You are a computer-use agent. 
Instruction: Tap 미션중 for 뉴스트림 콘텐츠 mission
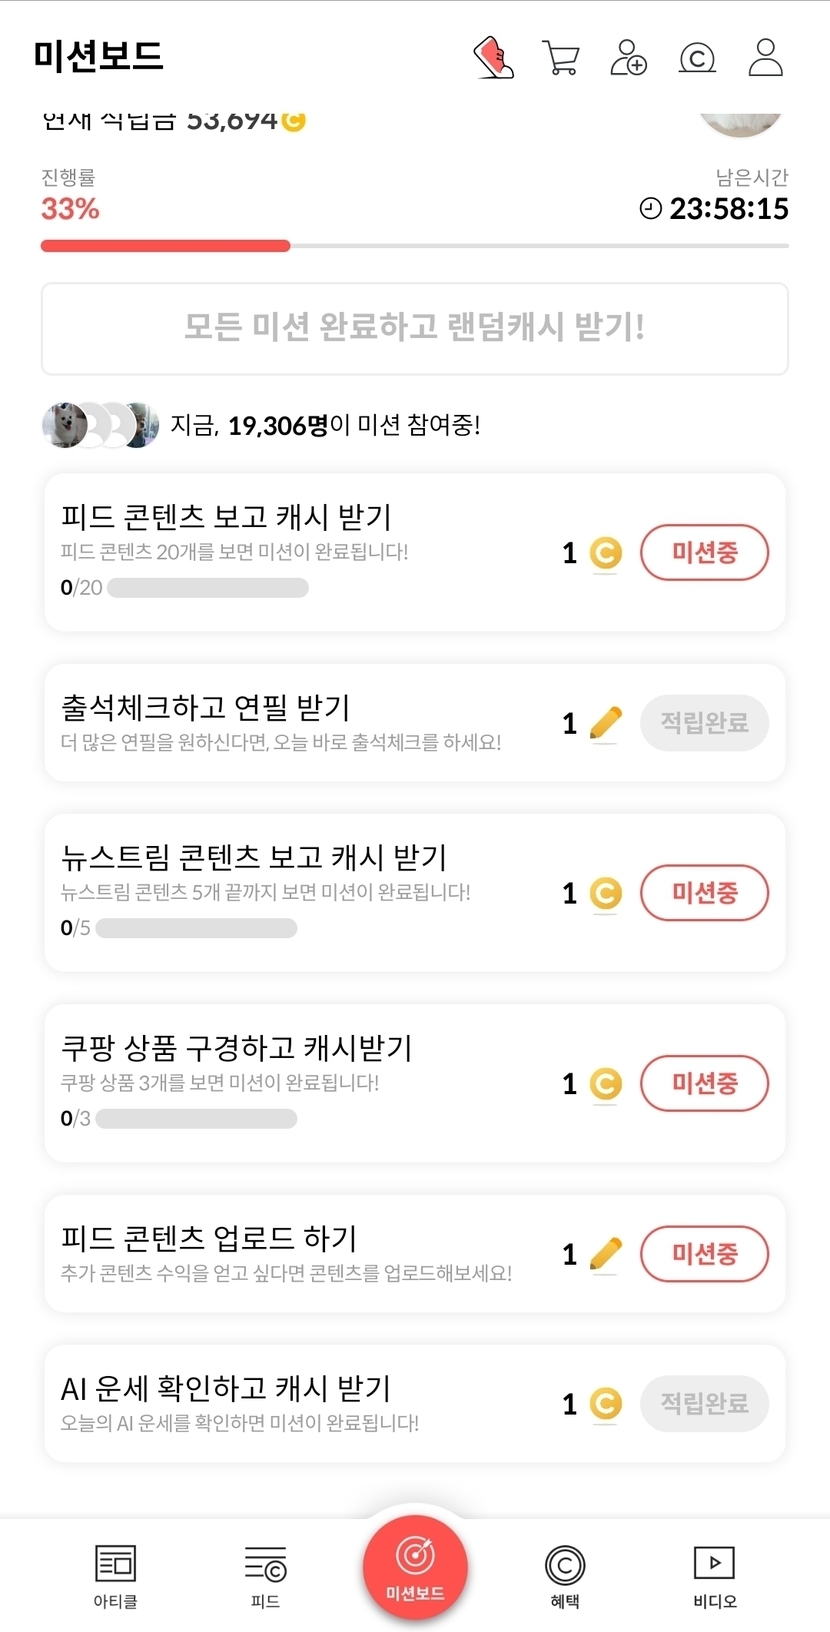point(704,893)
